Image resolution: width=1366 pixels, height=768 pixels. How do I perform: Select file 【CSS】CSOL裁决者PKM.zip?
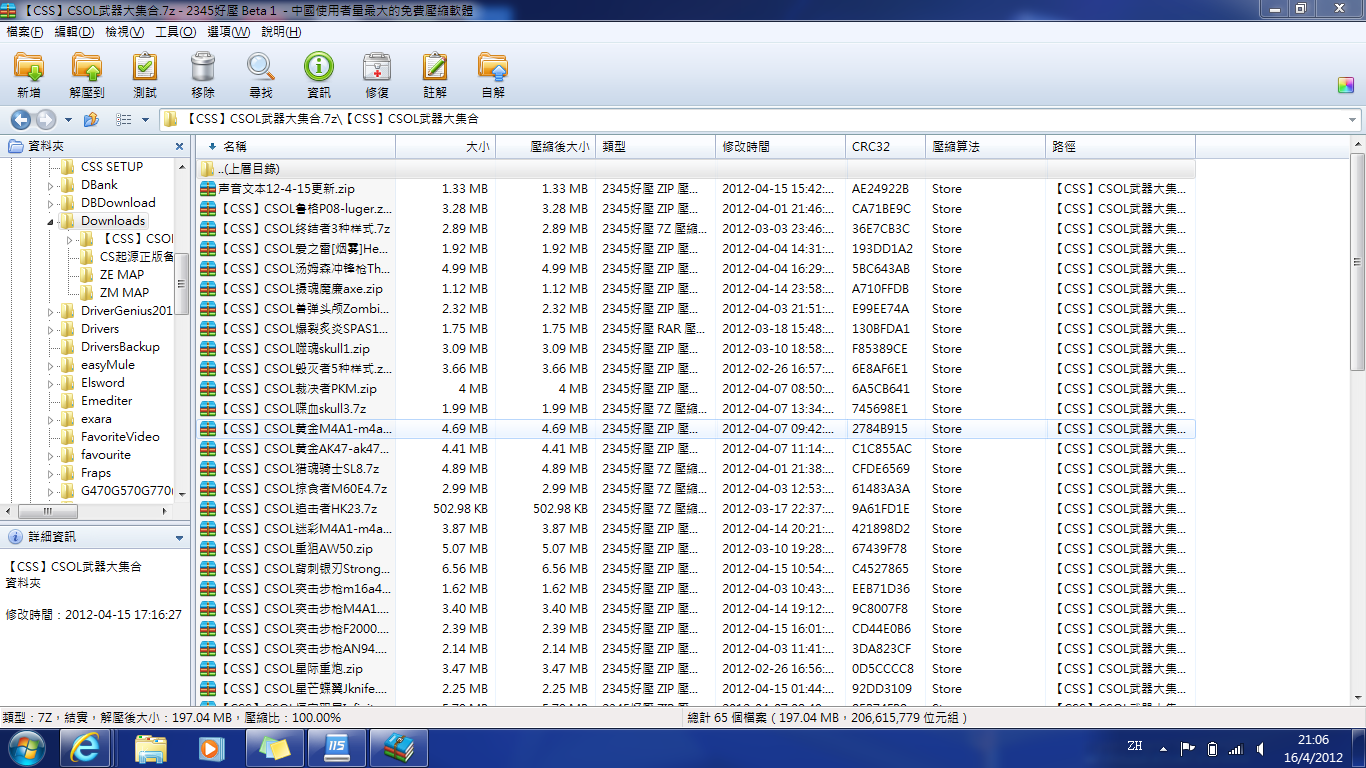pos(696,388)
